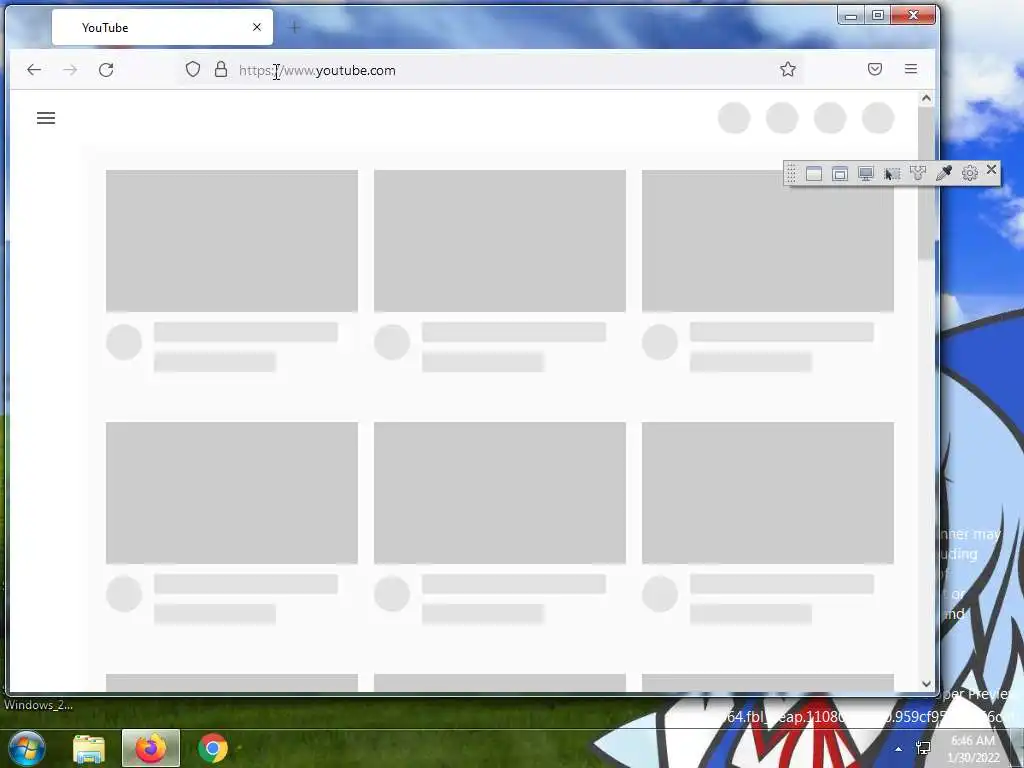Click the site security padlock icon
1024x768 pixels.
click(221, 69)
